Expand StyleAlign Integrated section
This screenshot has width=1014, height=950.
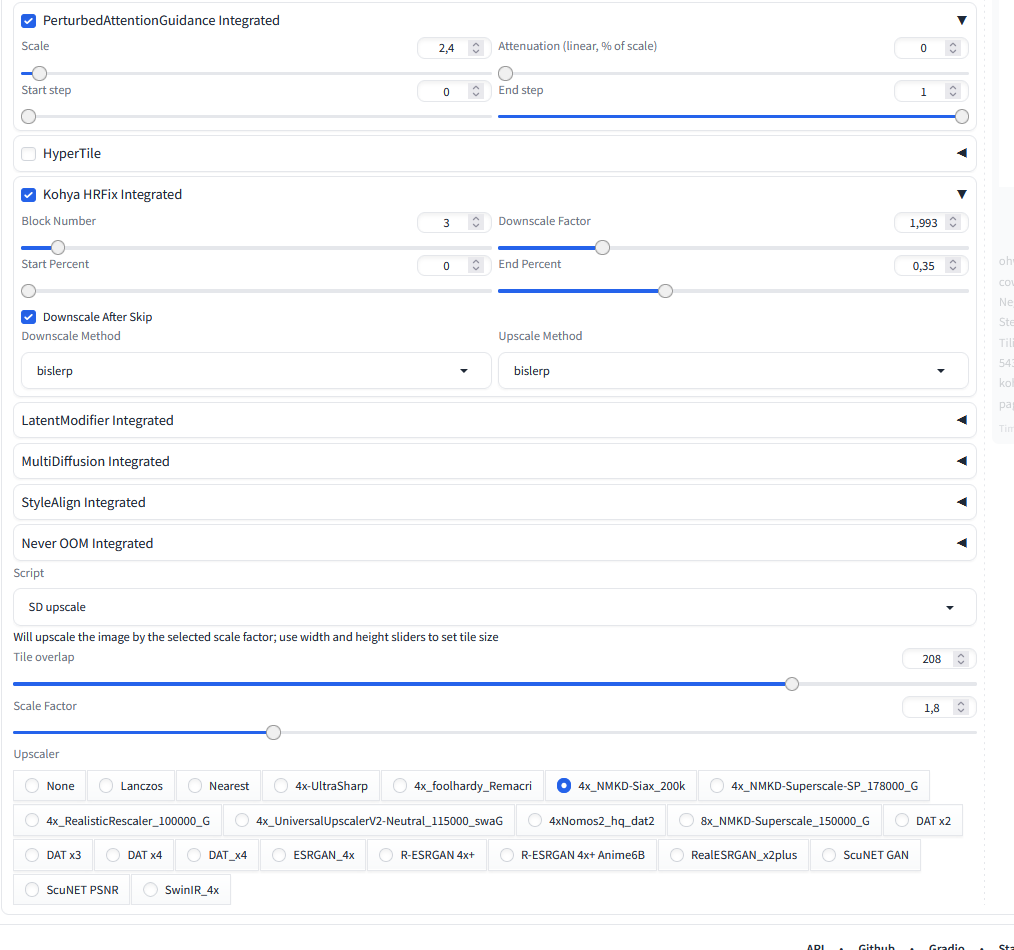point(495,502)
